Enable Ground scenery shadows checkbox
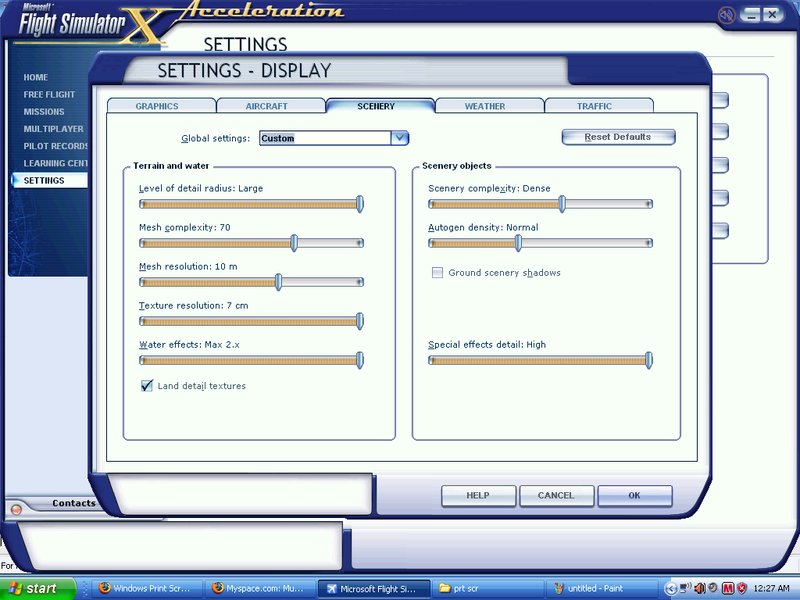This screenshot has height=600, width=800. (437, 272)
